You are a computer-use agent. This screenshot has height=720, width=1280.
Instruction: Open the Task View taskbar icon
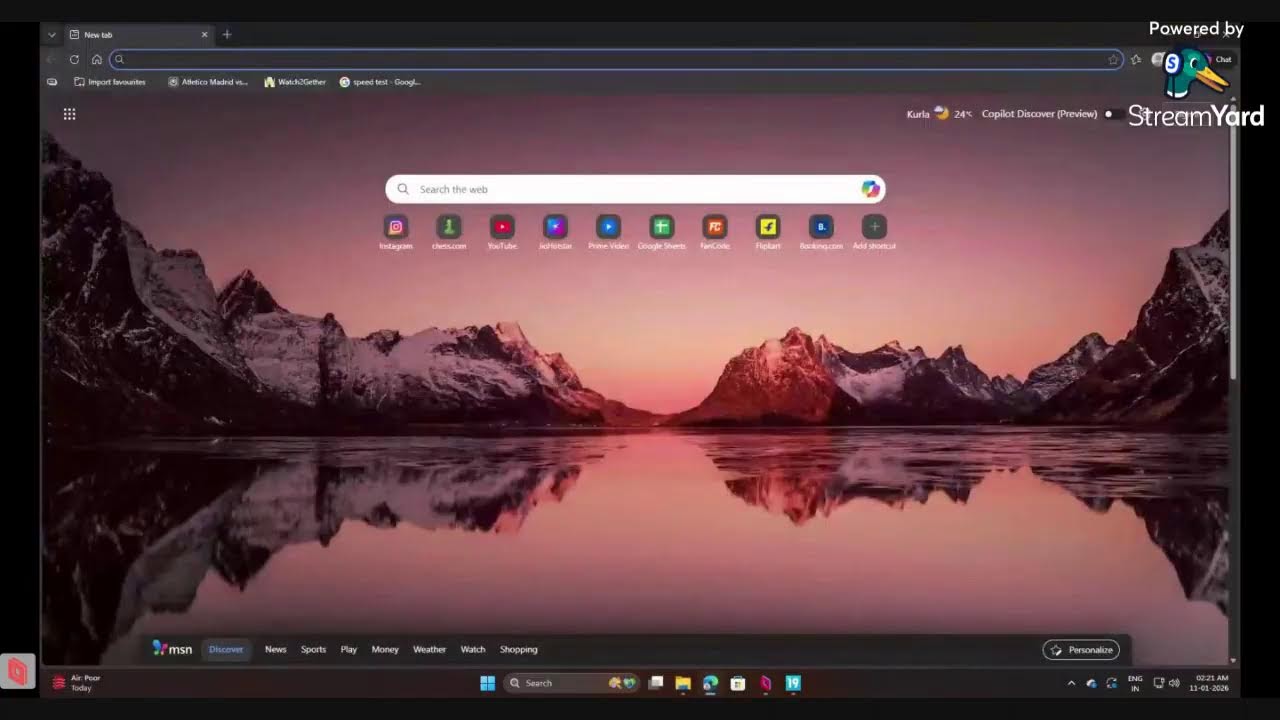[656, 683]
